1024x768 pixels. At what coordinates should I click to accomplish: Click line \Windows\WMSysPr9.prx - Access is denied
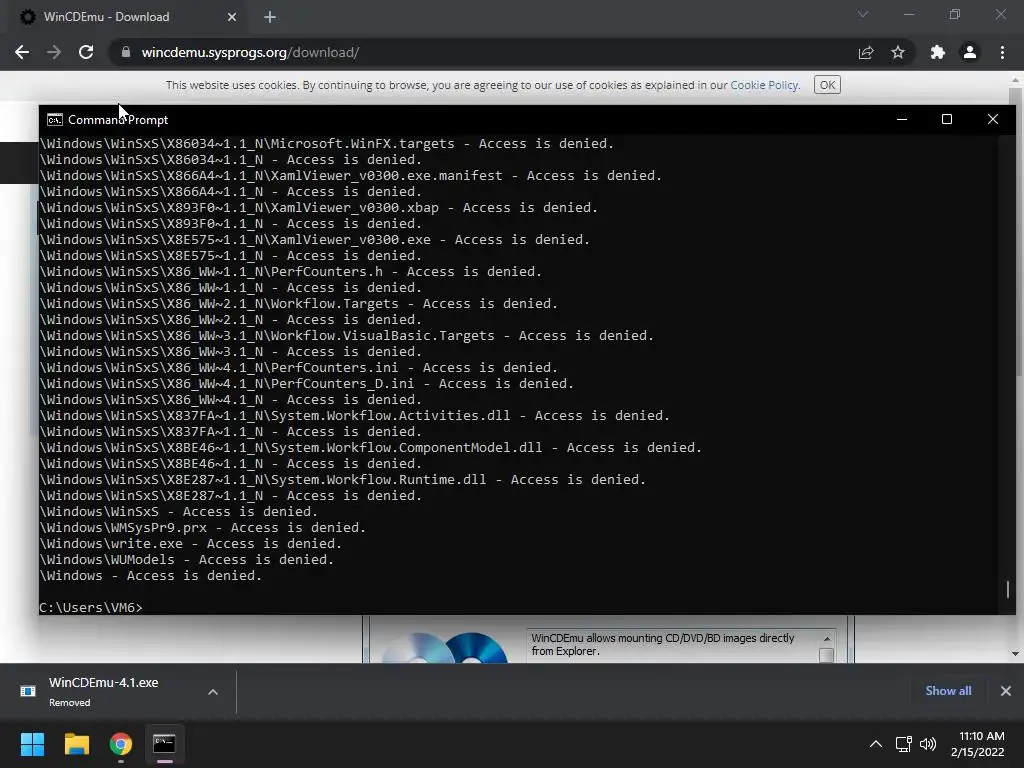coord(202,528)
